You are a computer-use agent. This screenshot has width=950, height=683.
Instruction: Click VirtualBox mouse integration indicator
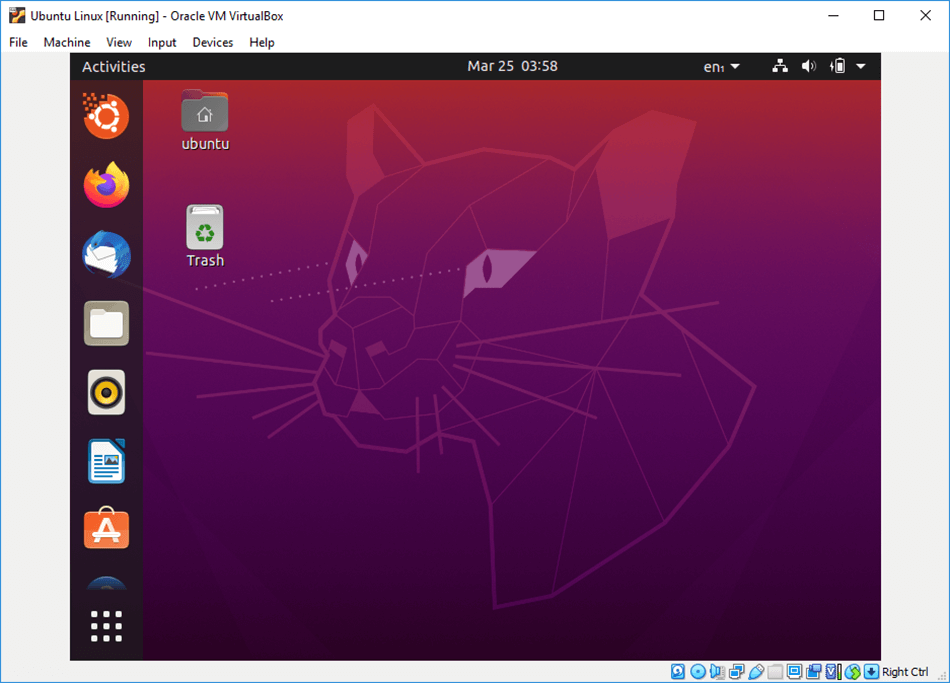pos(852,671)
